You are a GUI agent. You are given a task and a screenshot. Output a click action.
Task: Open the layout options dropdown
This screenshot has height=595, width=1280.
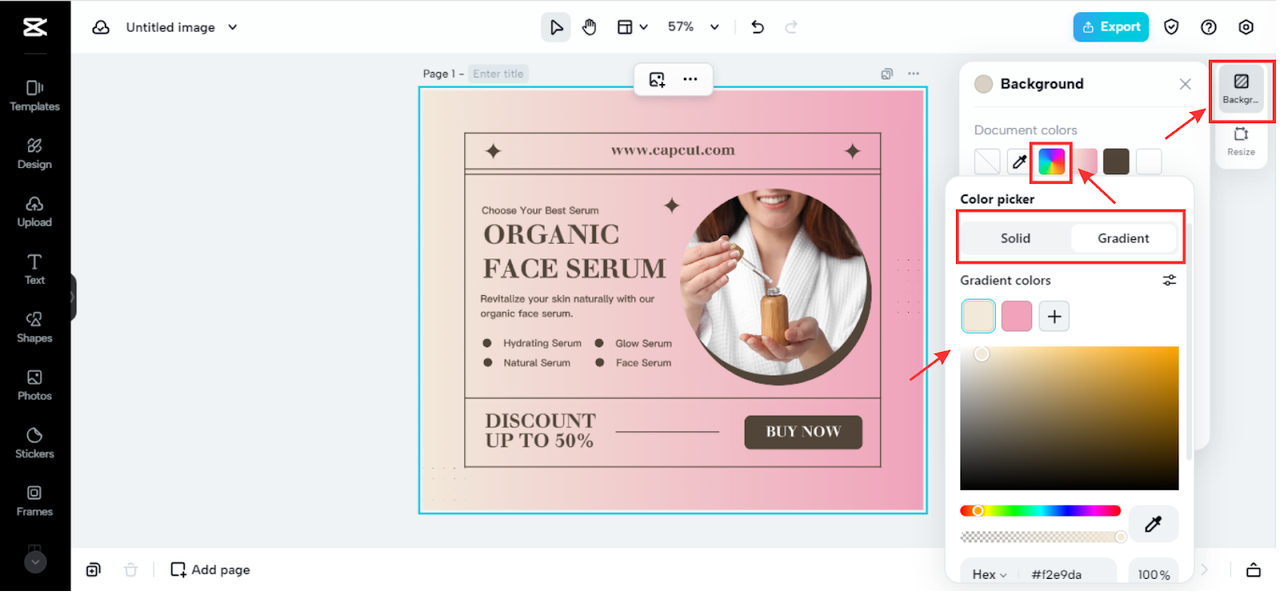tap(632, 27)
